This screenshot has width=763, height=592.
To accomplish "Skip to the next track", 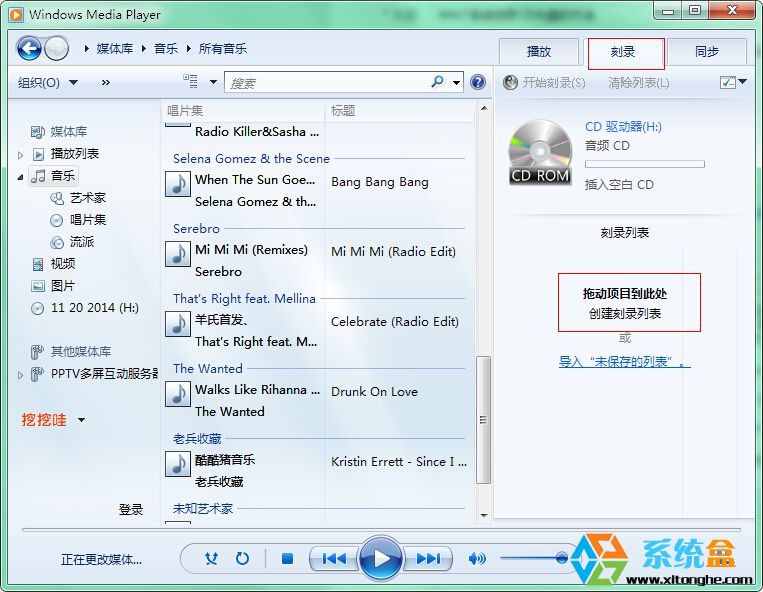I will pos(428,559).
